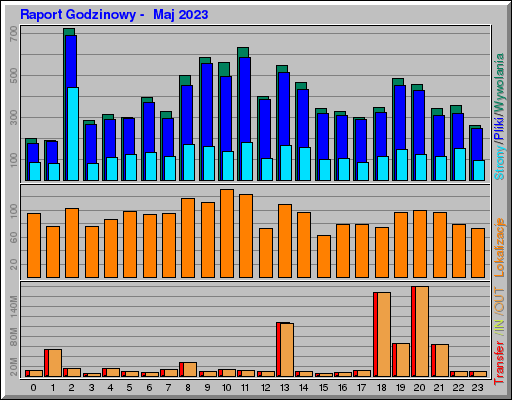Click hour label 0 on the x-axis
Screen dimensions: 512x400
point(33,388)
